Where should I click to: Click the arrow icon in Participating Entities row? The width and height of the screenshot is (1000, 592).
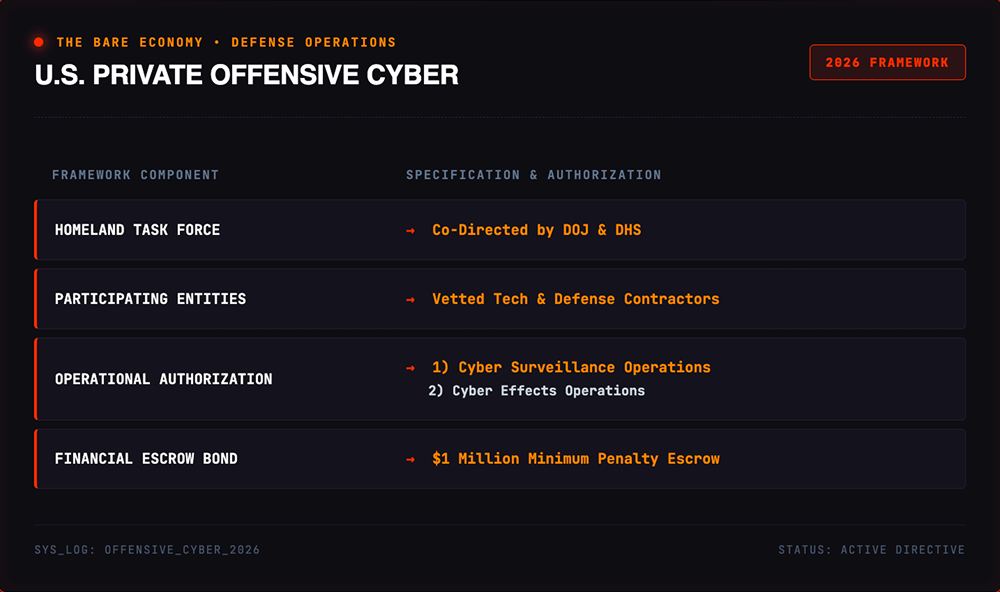tap(410, 299)
